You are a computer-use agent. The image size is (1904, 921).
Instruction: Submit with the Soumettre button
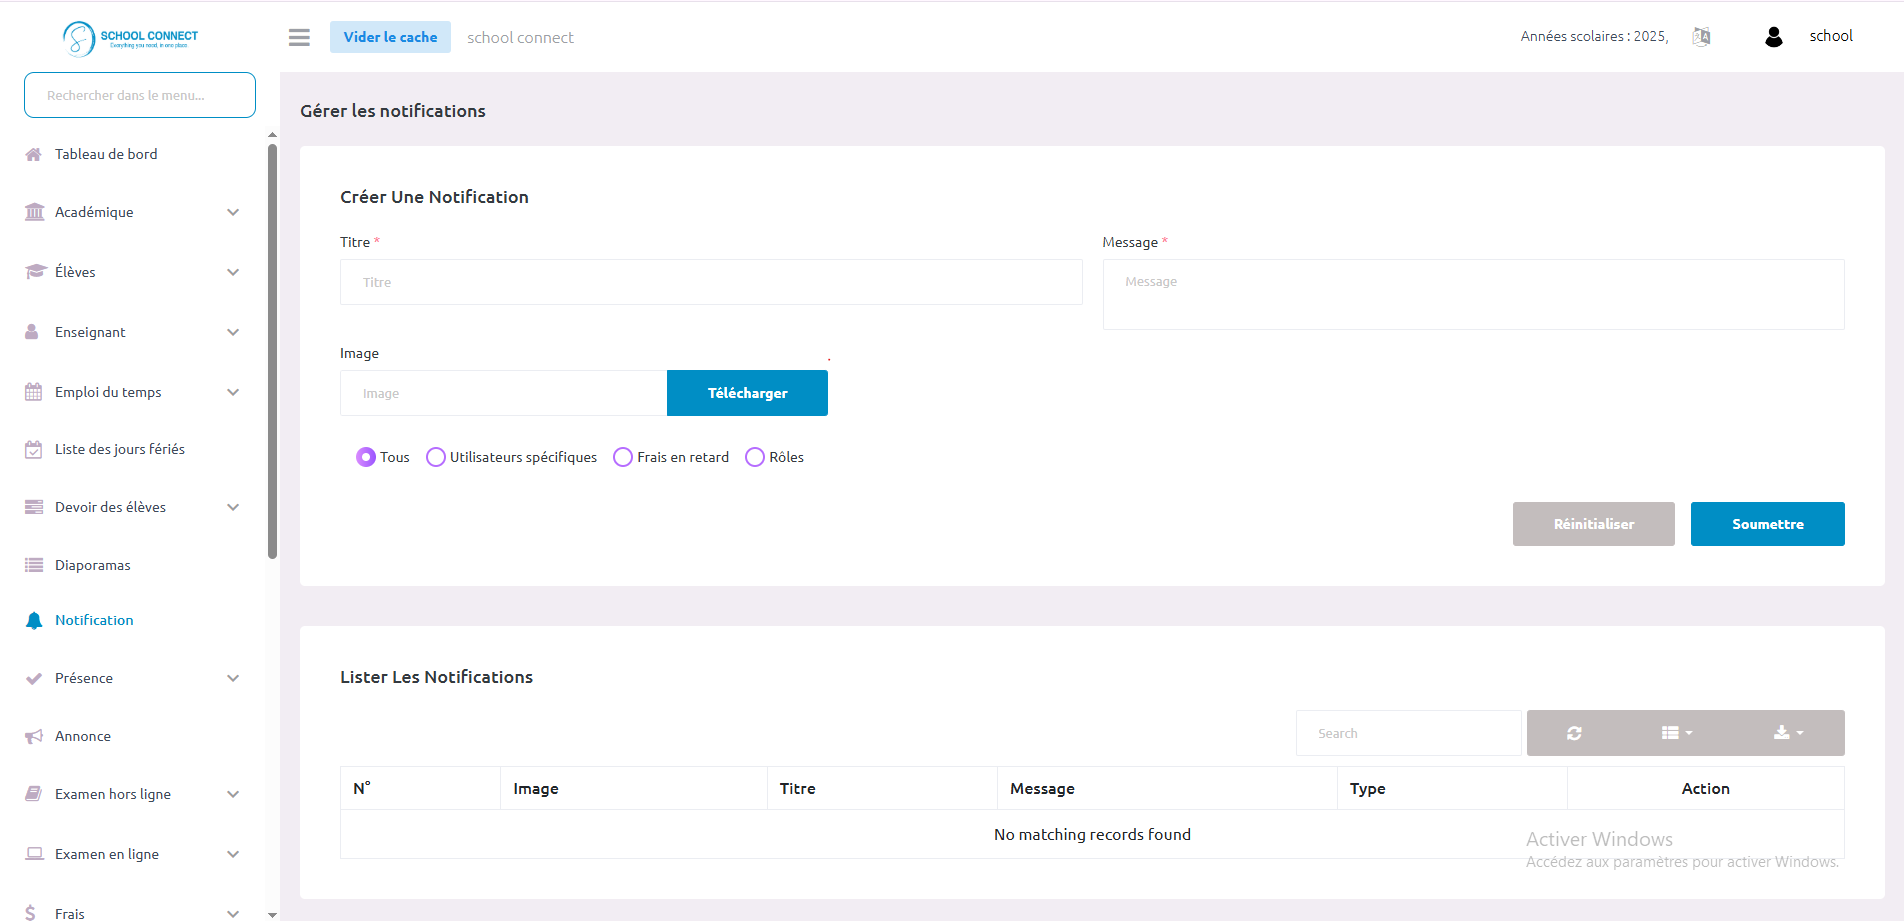[1767, 524]
